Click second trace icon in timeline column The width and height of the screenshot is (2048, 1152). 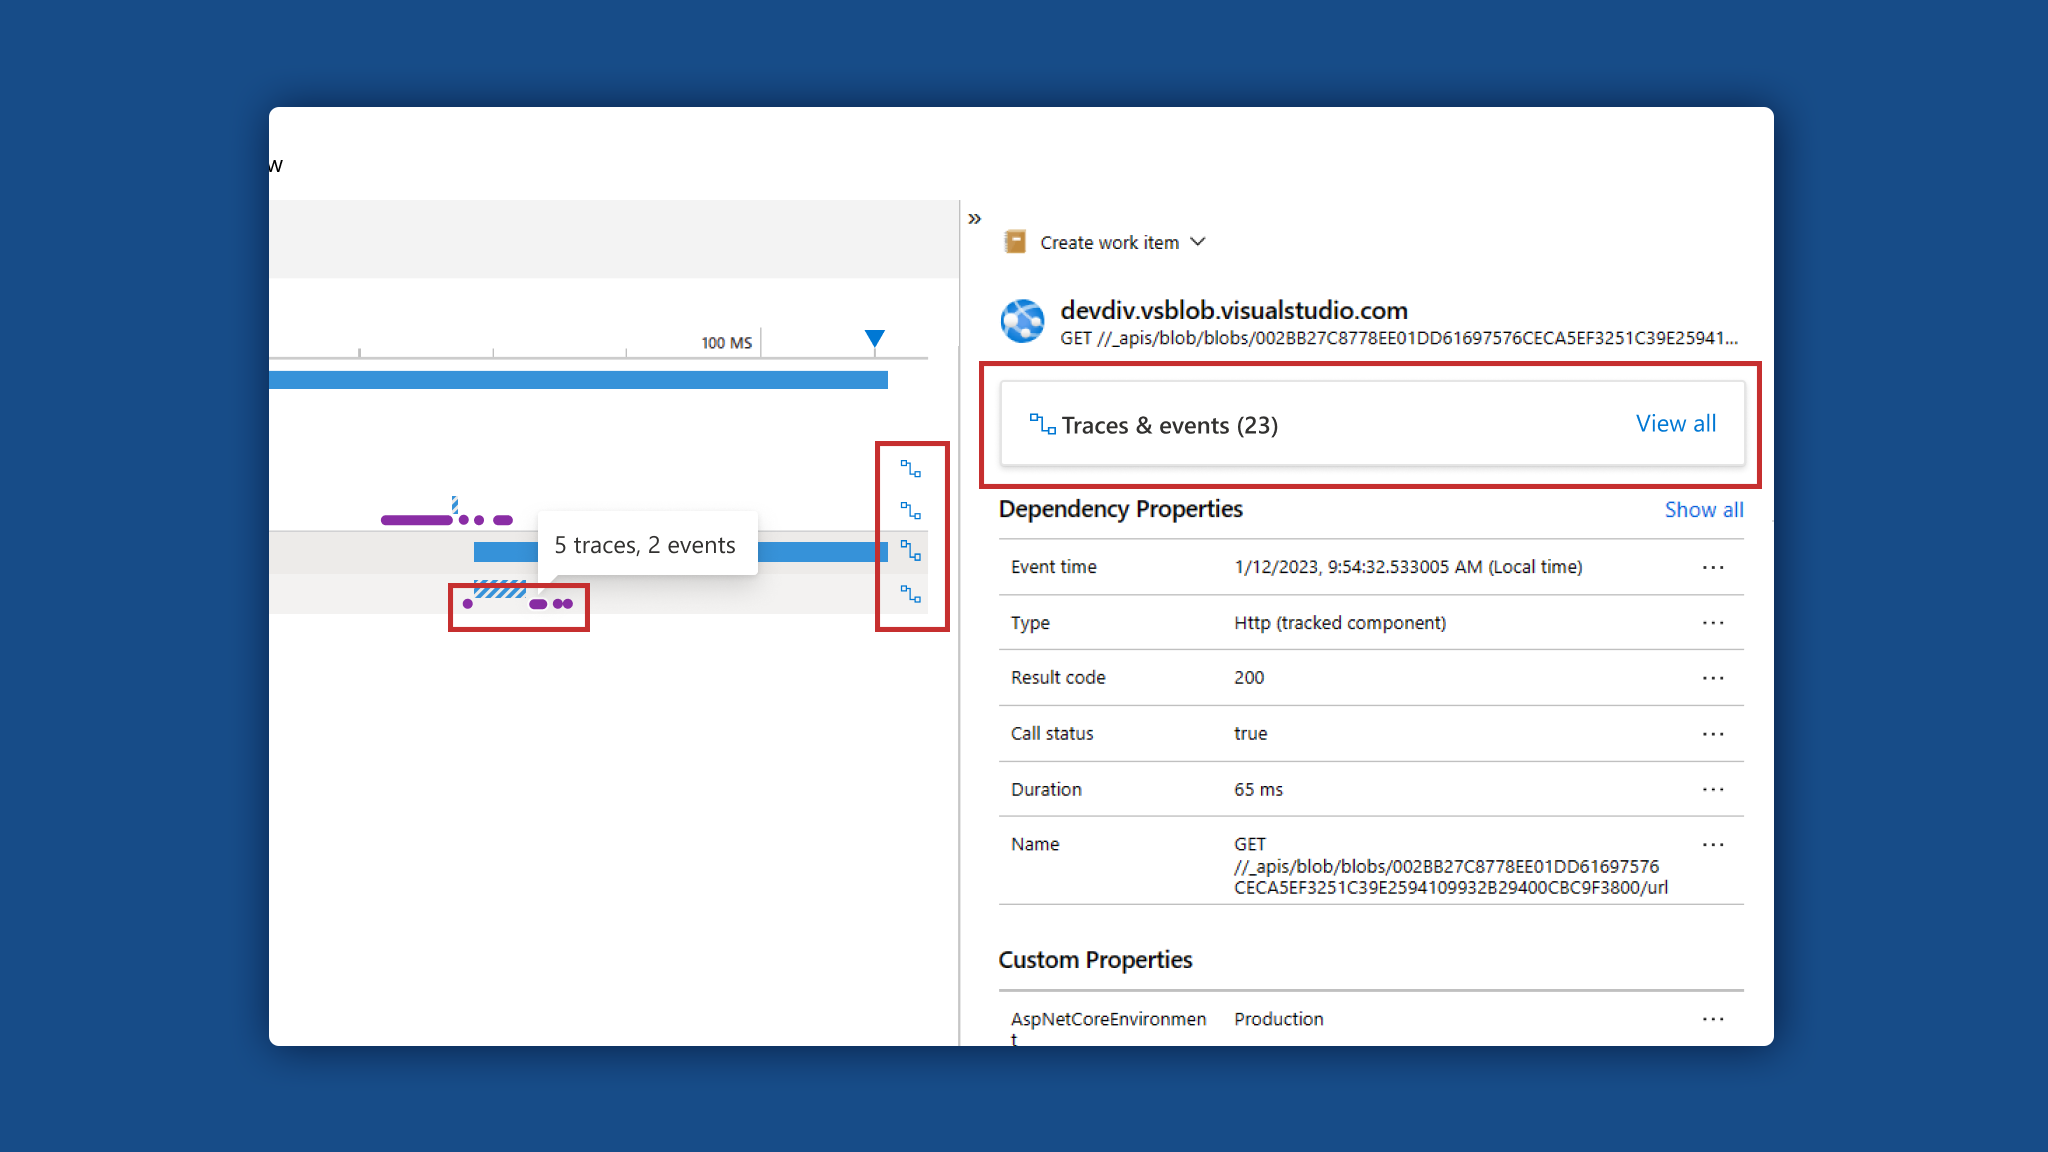(x=910, y=511)
